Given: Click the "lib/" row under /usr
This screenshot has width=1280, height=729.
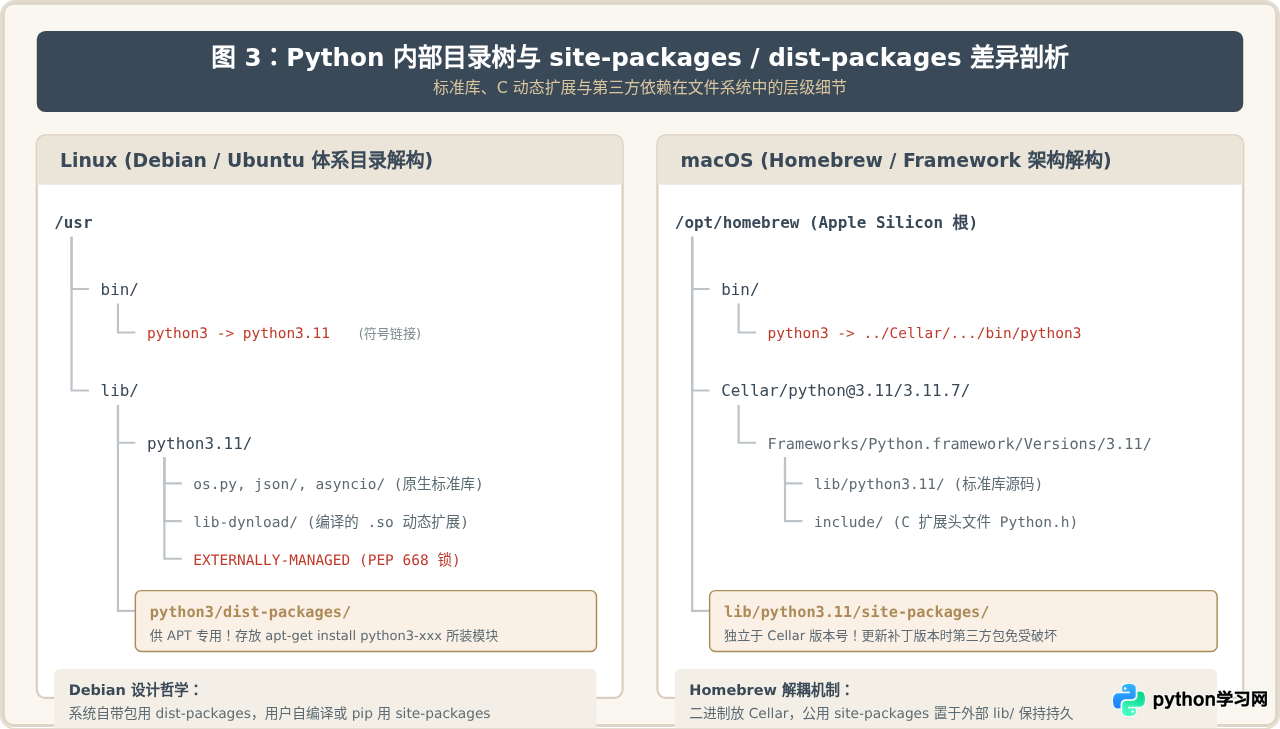Looking at the screenshot, I should (119, 391).
